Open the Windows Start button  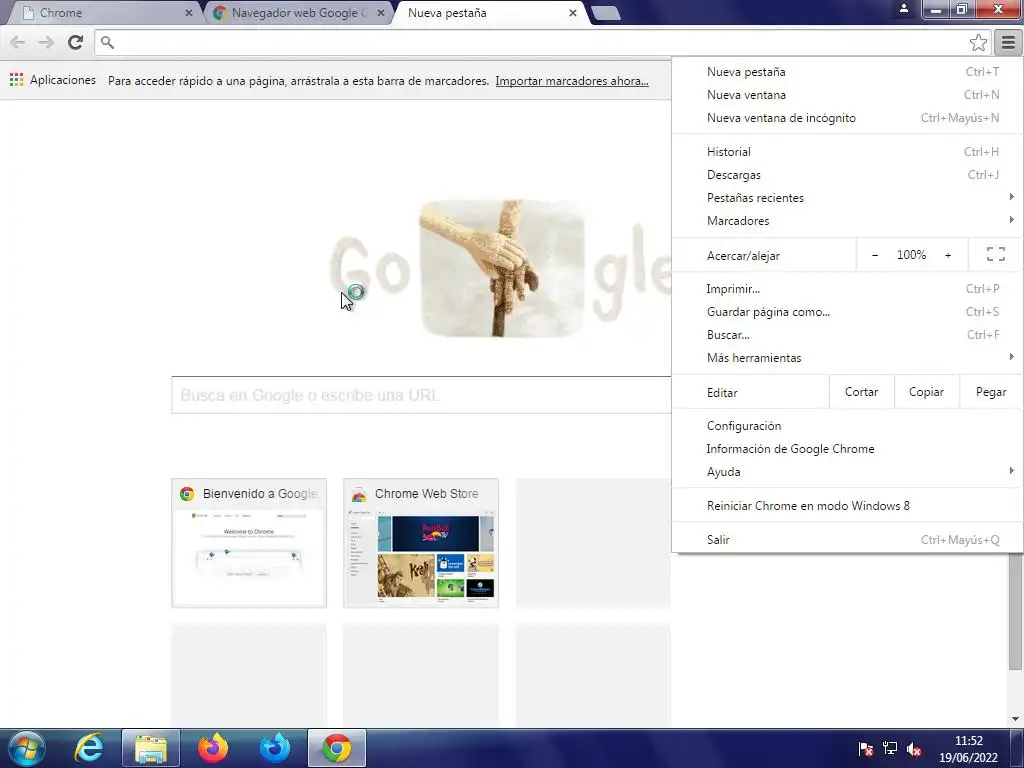(x=27, y=748)
